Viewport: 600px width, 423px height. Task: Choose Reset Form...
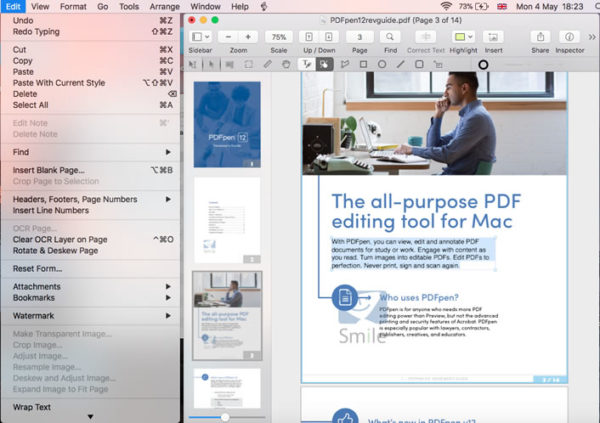tap(90, 268)
